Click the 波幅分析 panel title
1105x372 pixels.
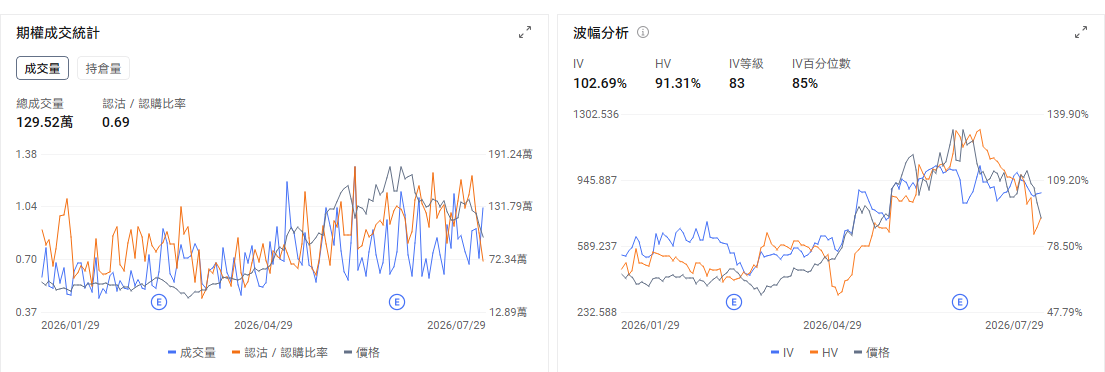tap(601, 32)
